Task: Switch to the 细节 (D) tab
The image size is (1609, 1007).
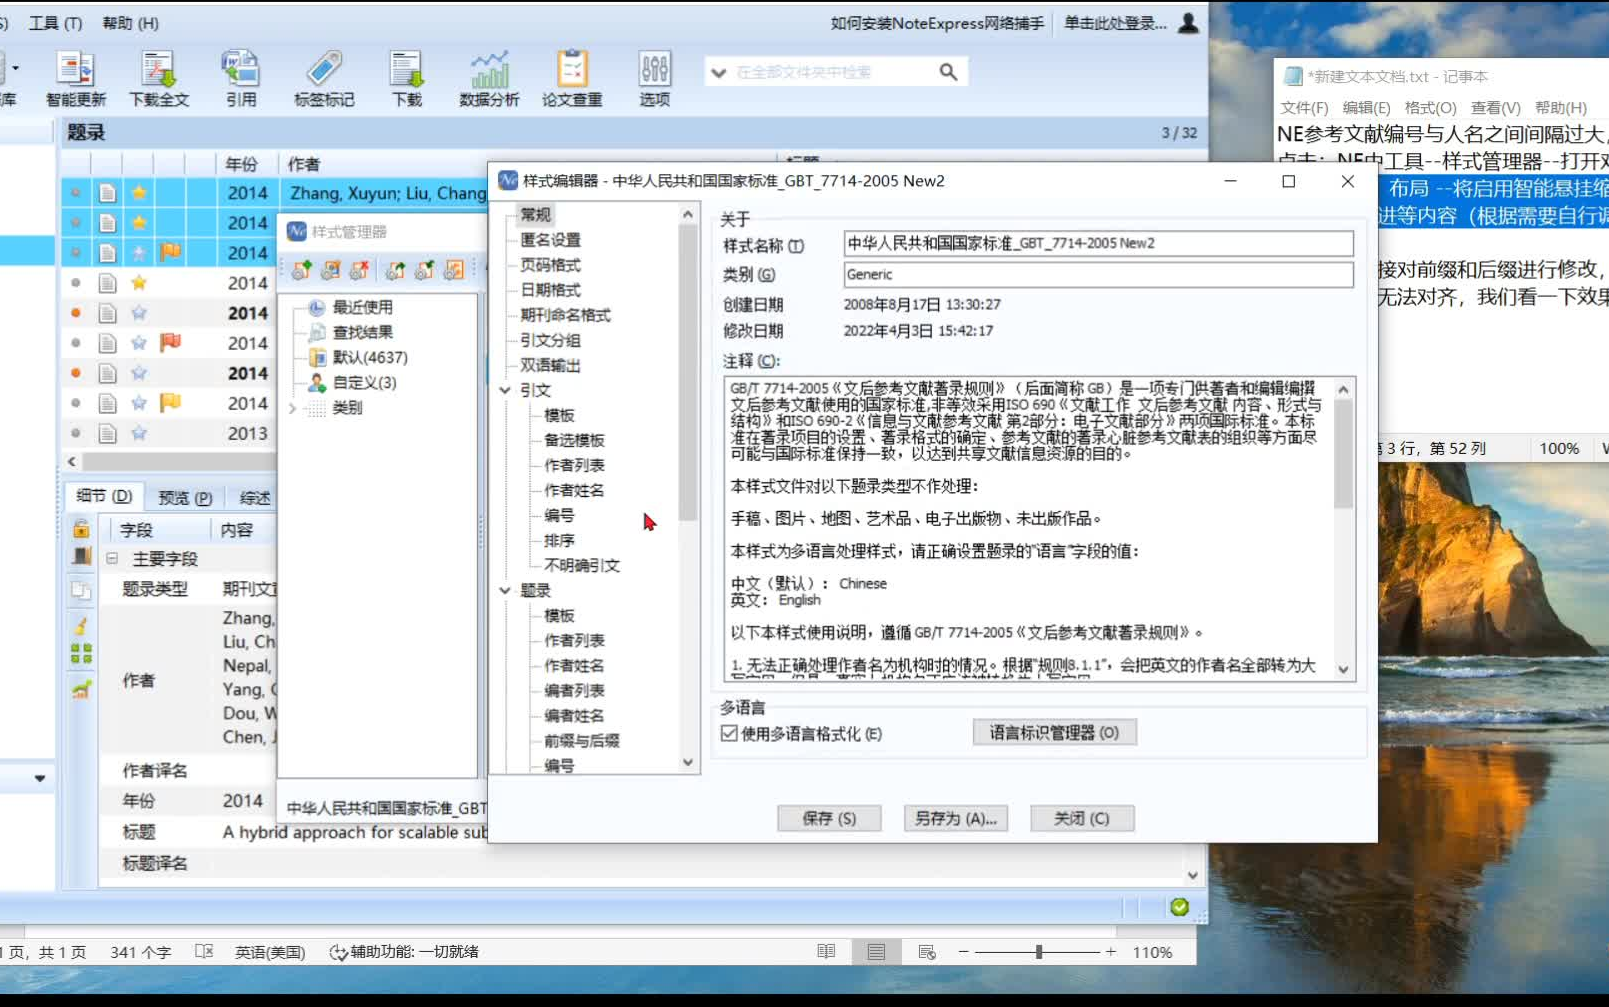Action: click(104, 496)
